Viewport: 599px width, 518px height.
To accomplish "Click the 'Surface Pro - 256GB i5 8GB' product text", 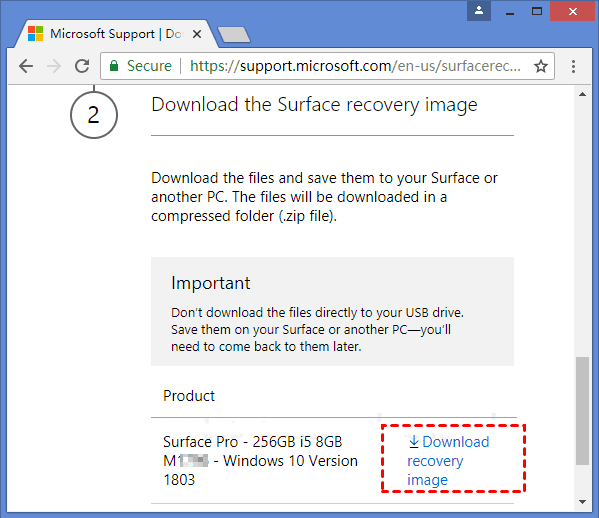I will click(253, 442).
